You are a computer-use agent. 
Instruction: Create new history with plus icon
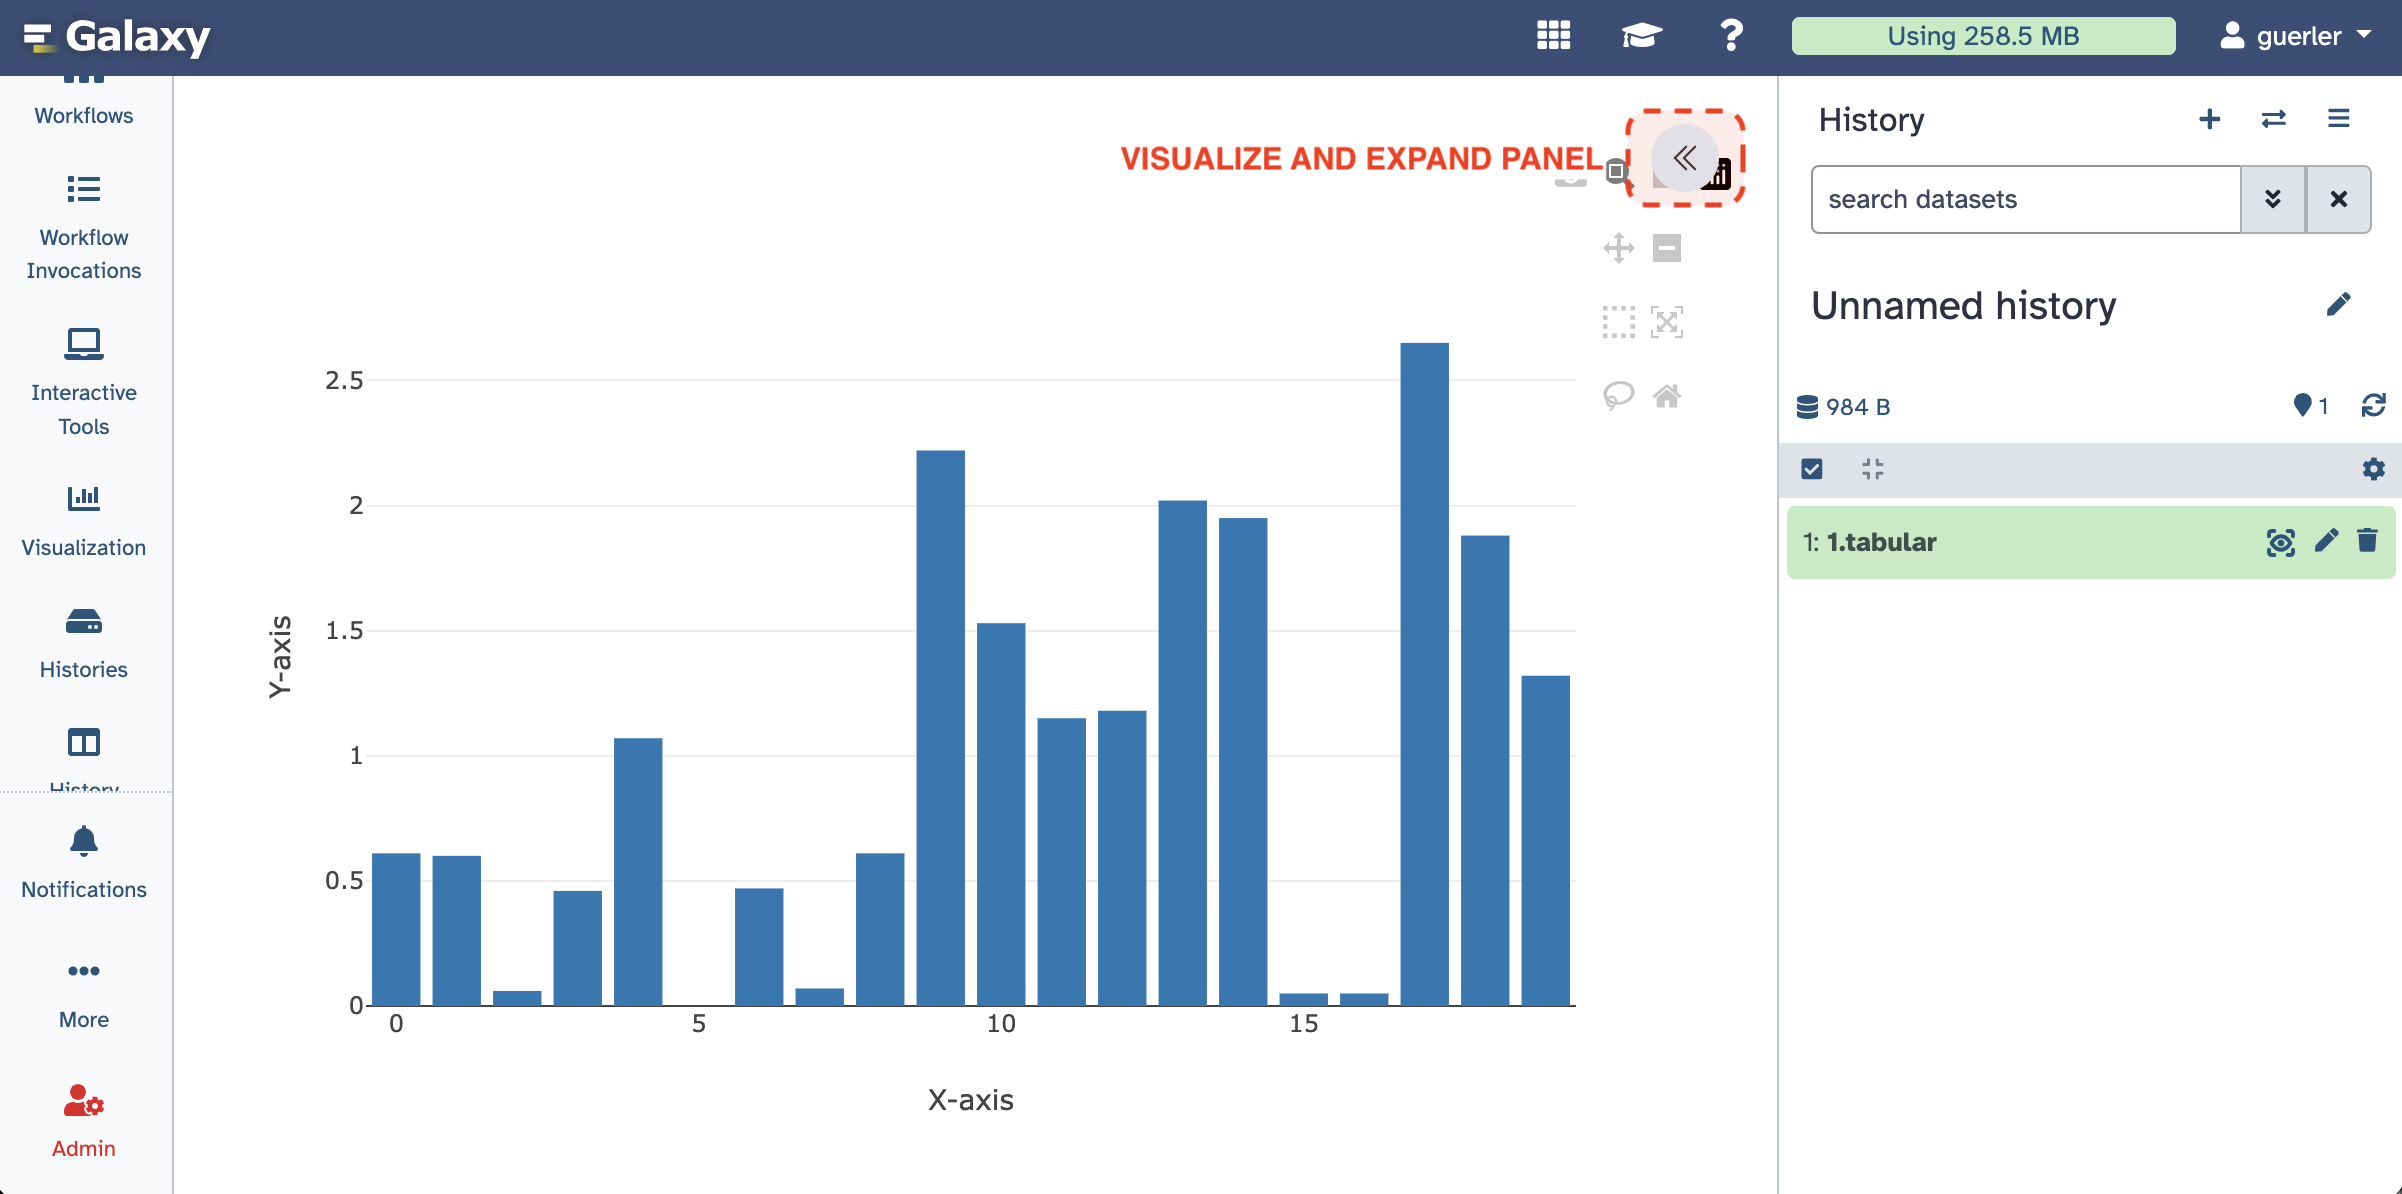[2210, 119]
